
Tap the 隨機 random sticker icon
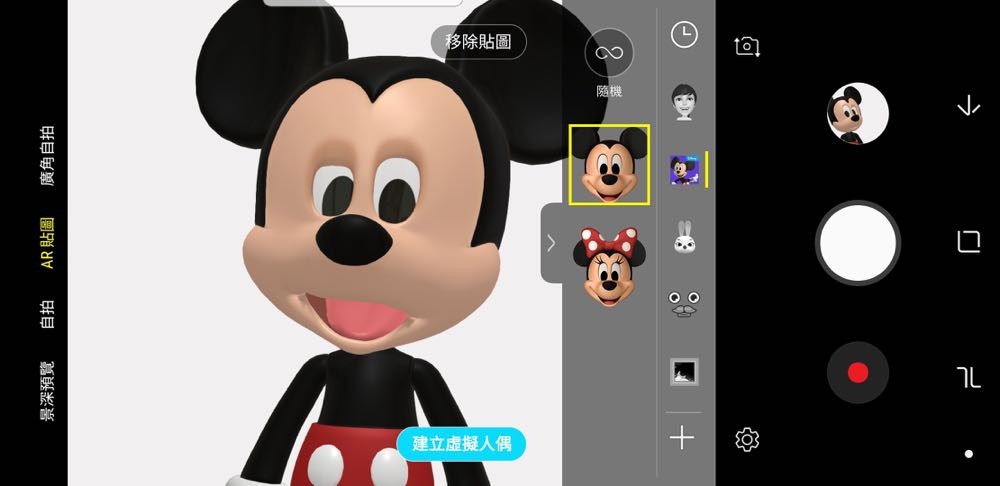click(609, 55)
